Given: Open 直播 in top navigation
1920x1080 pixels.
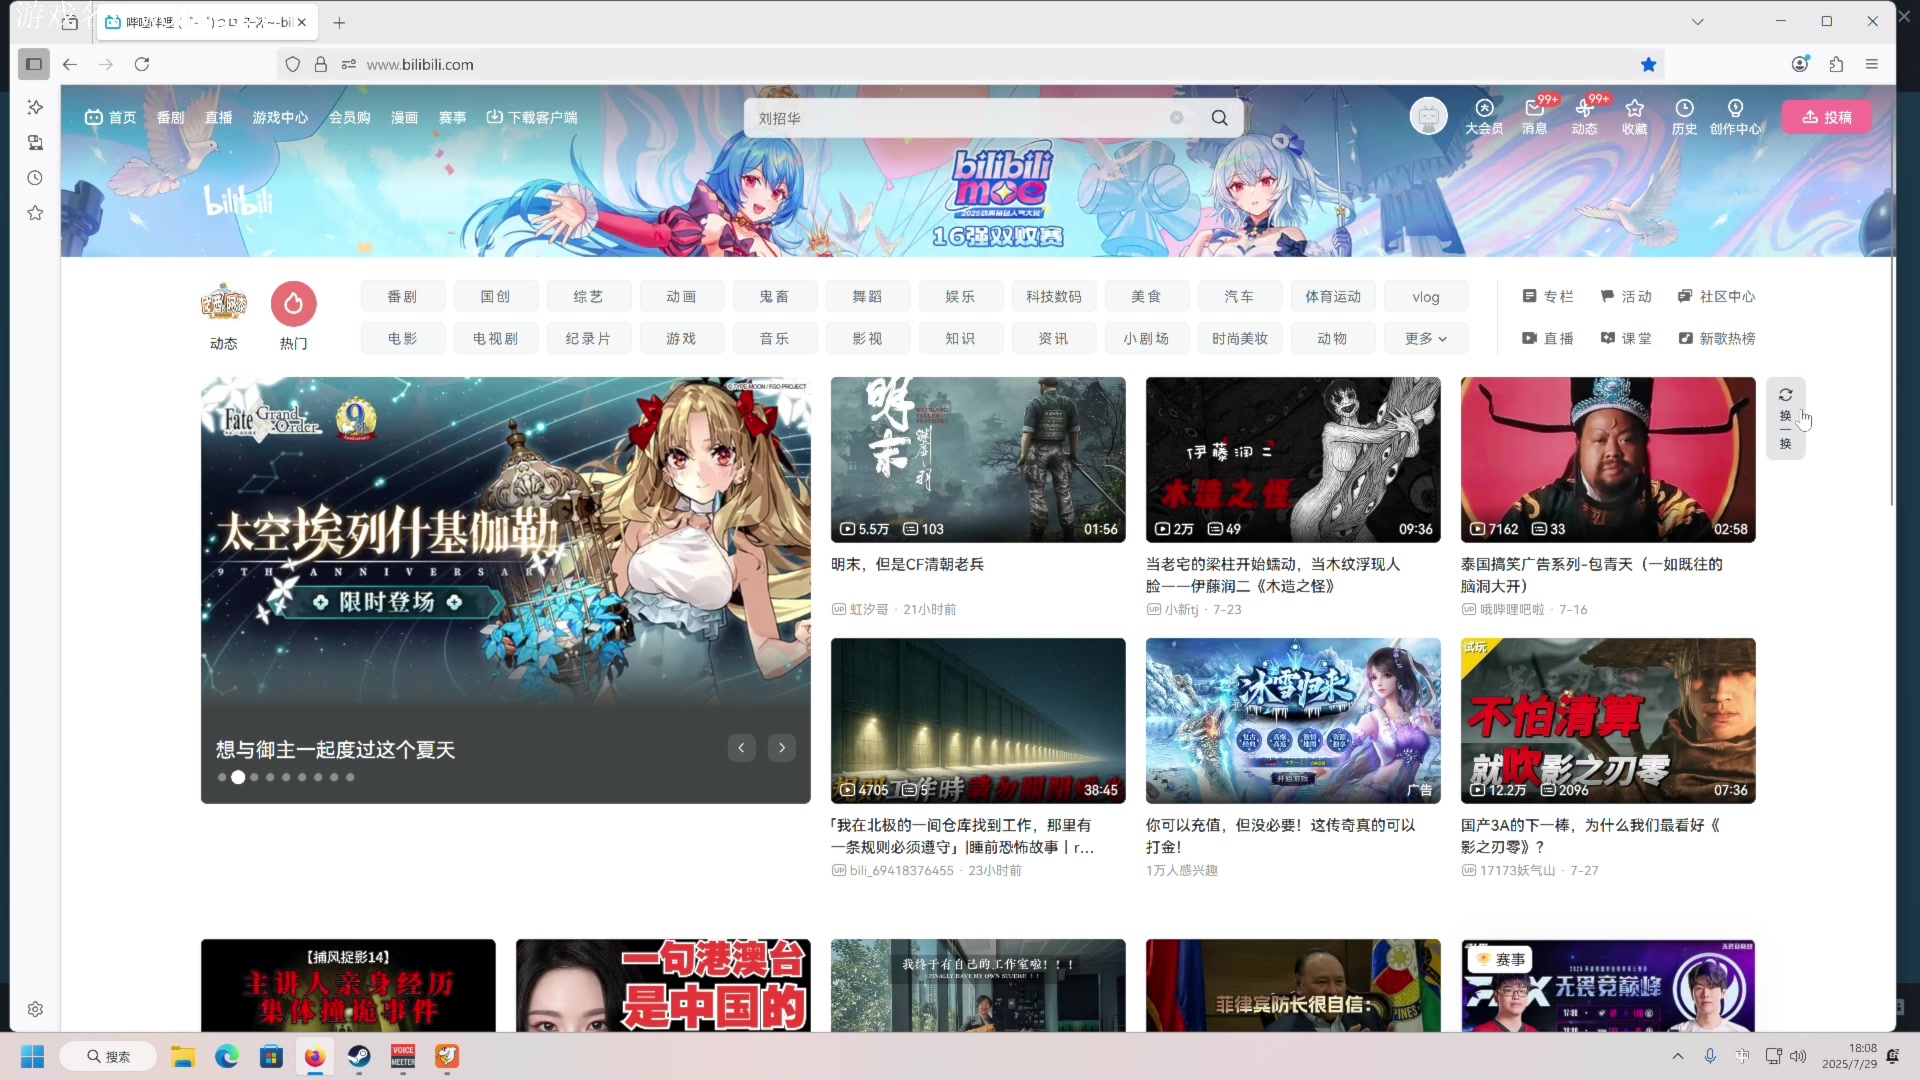Looking at the screenshot, I should point(218,117).
